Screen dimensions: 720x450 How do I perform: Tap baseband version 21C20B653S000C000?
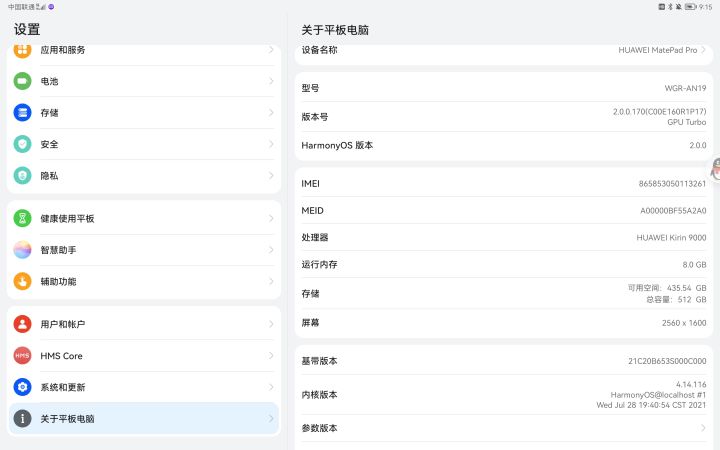click(x=667, y=361)
